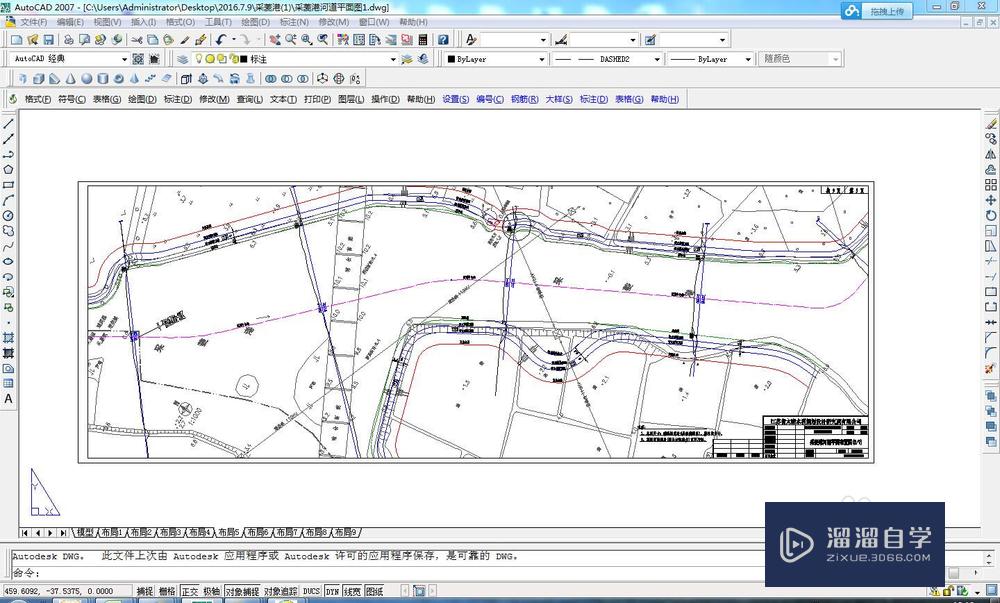Screen dimensions: 1000x603
Task: Open the 绘图(D) menu in the menu bar
Action: [x=254, y=21]
